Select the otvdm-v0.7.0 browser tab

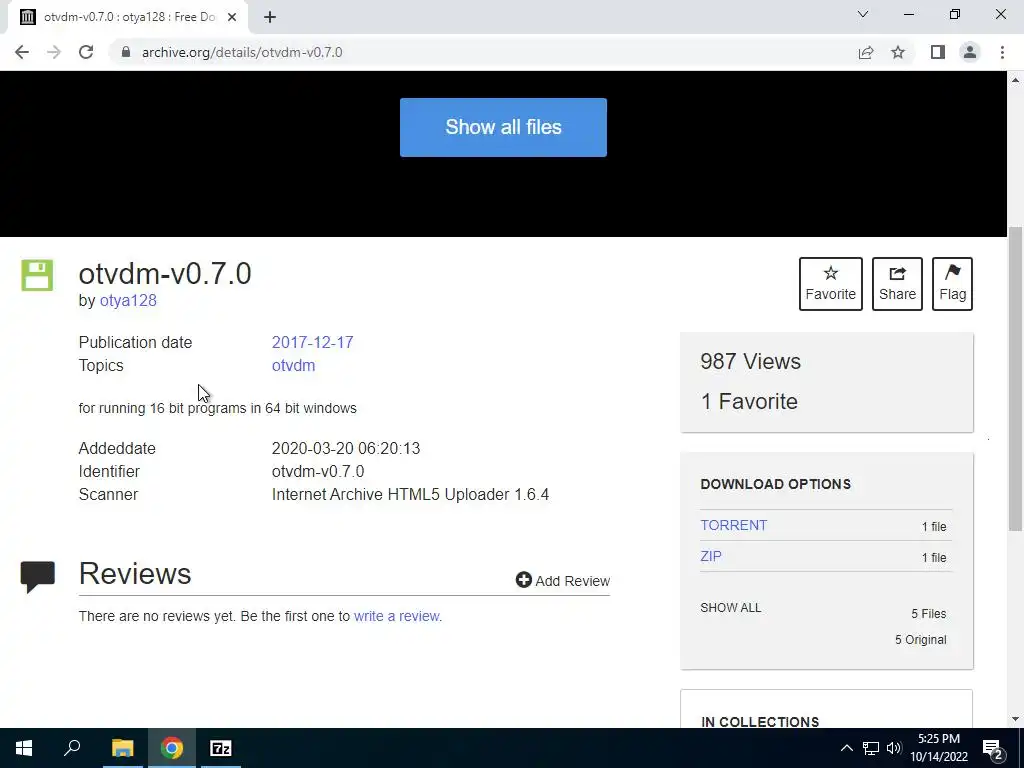(x=128, y=17)
